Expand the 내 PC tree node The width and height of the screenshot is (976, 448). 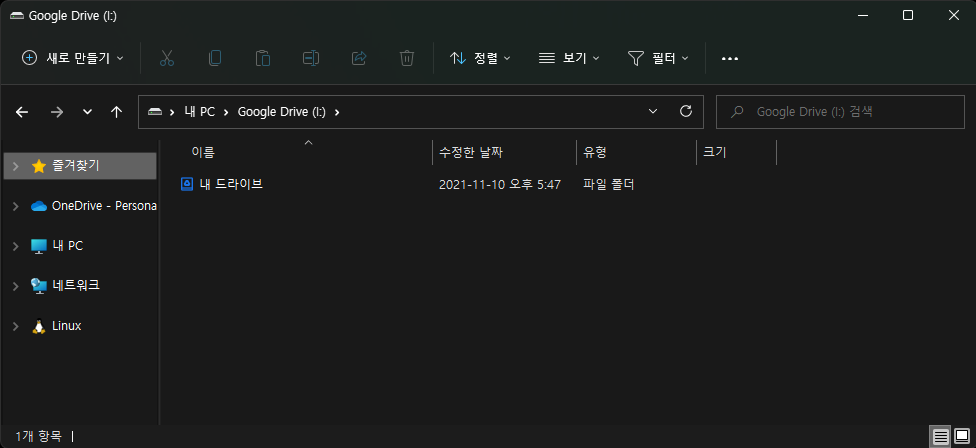coord(16,246)
